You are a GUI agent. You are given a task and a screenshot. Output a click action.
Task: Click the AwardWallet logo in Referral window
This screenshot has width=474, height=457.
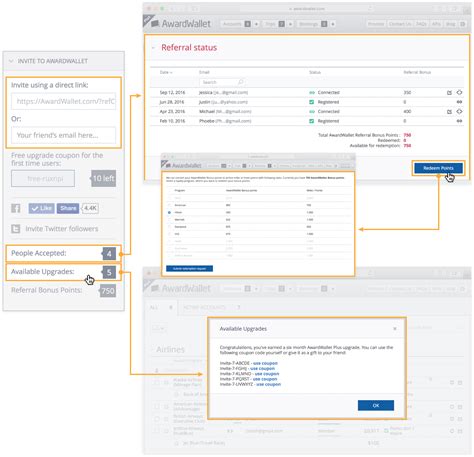point(181,24)
